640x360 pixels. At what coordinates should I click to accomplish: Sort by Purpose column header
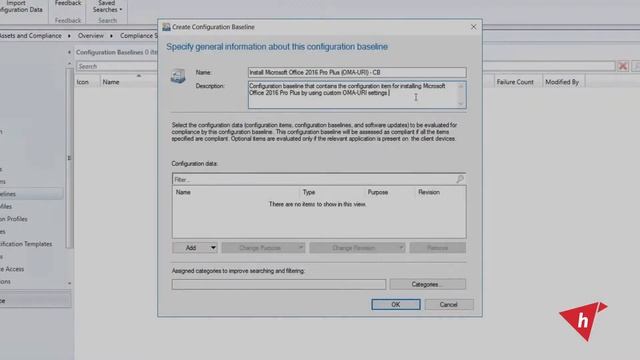[378, 192]
